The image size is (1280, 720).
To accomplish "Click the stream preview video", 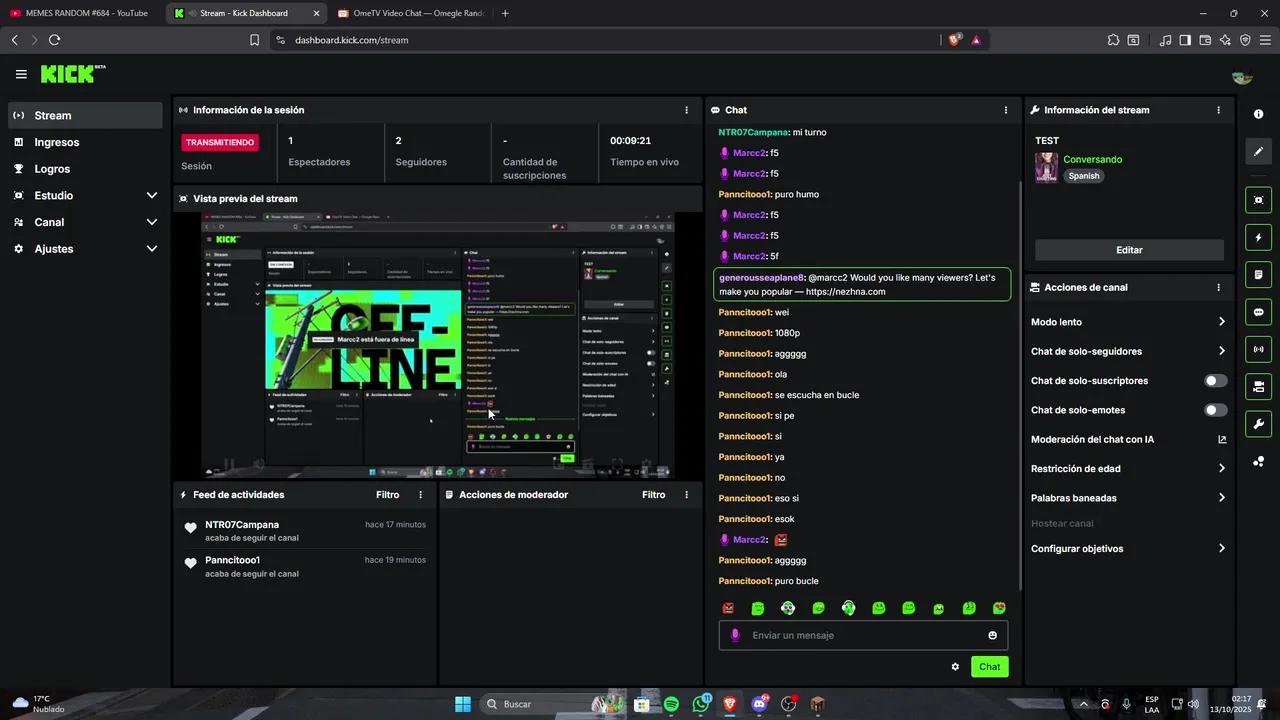I will click(x=438, y=345).
